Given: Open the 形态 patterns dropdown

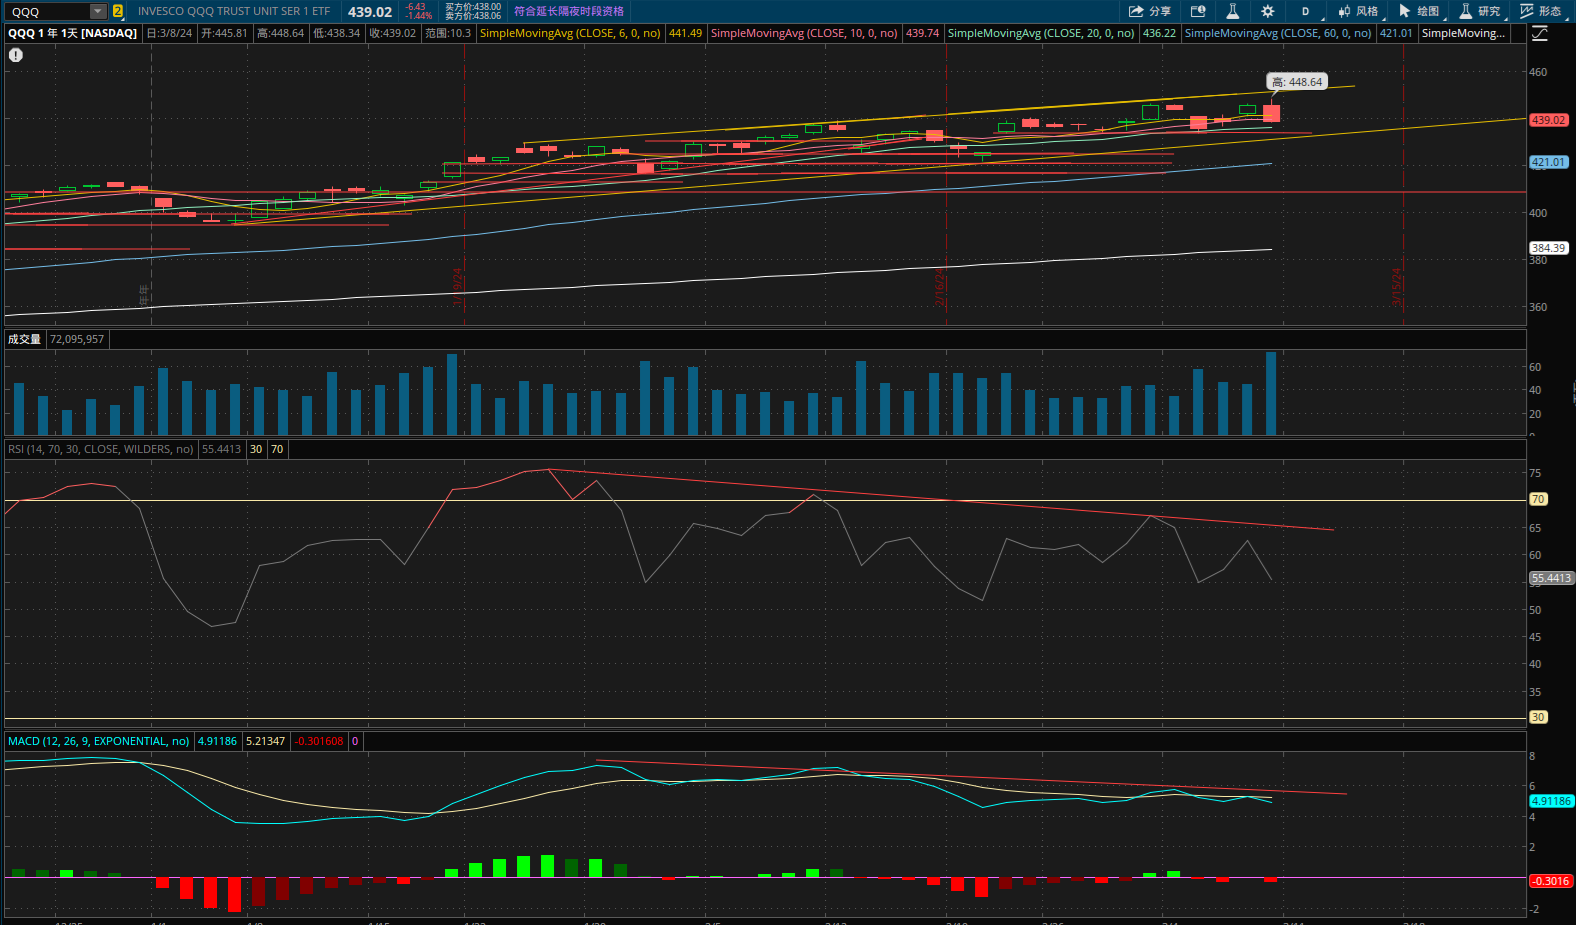Looking at the screenshot, I should coord(1542,11).
